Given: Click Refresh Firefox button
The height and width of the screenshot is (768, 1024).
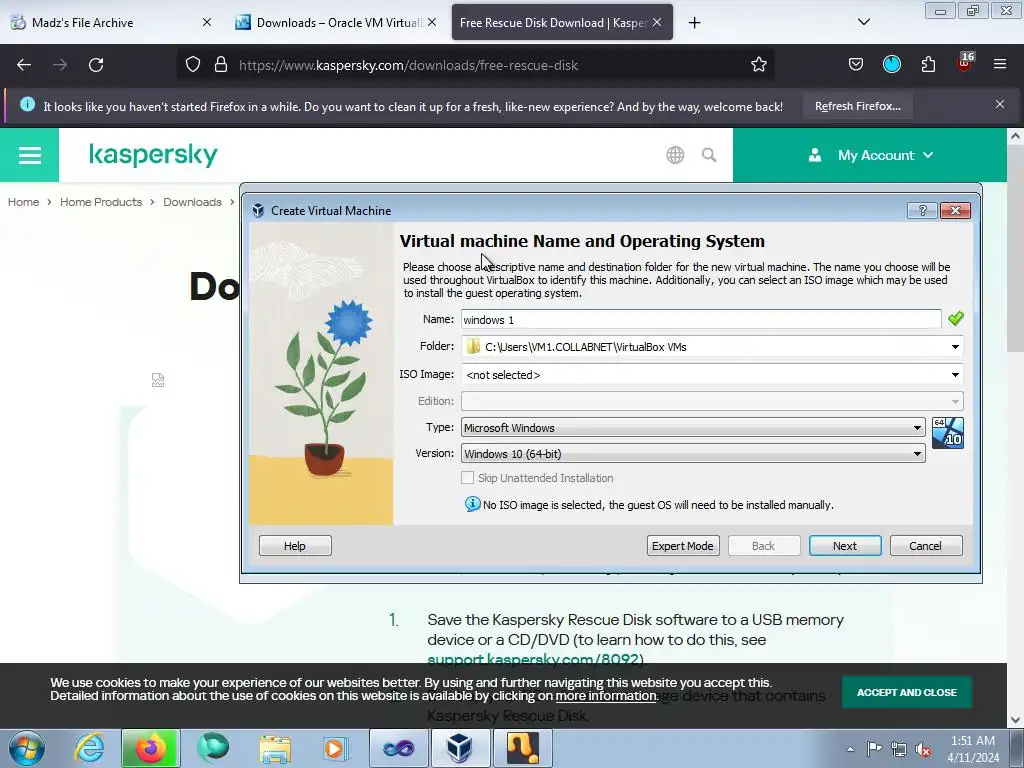Looking at the screenshot, I should click(857, 106).
